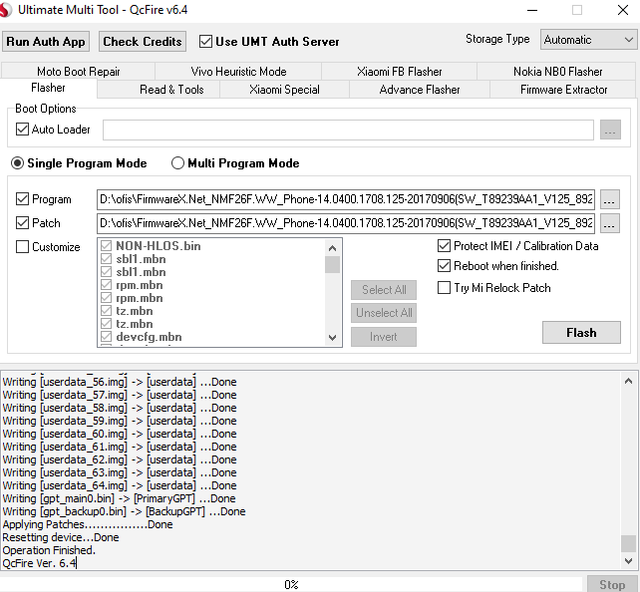This screenshot has height=592, width=640.
Task: Select Multi Program Mode radio button
Action: click(178, 163)
